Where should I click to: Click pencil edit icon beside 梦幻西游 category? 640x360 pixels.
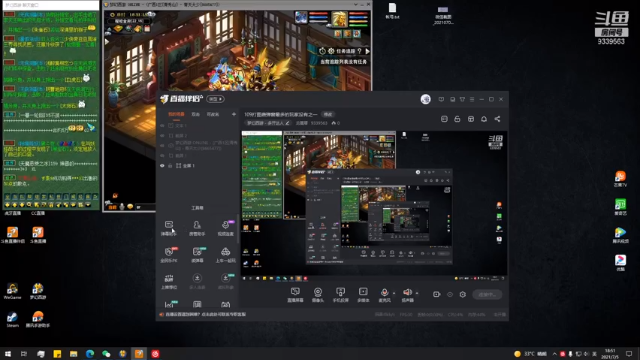click(287, 123)
